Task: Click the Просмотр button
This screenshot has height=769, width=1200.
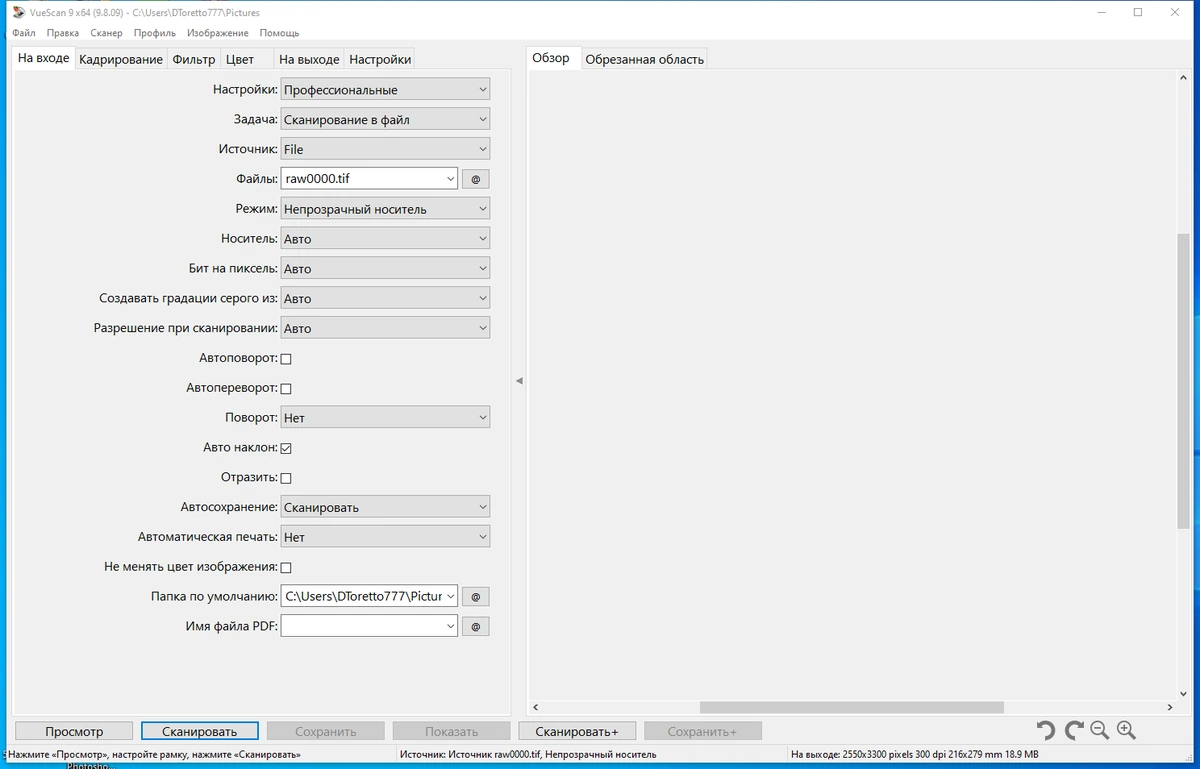Action: click(74, 731)
